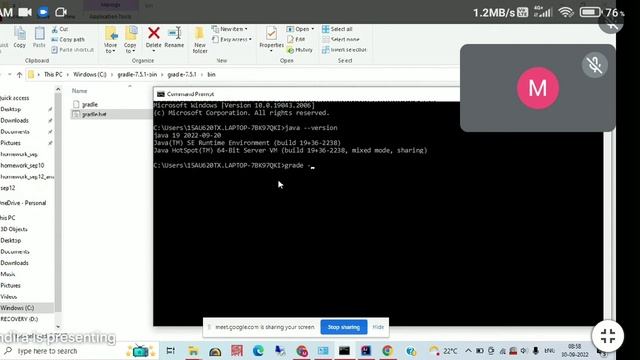The width and height of the screenshot is (640, 360).
Task: Click the ENG language indicator in tray
Action: click(549, 351)
